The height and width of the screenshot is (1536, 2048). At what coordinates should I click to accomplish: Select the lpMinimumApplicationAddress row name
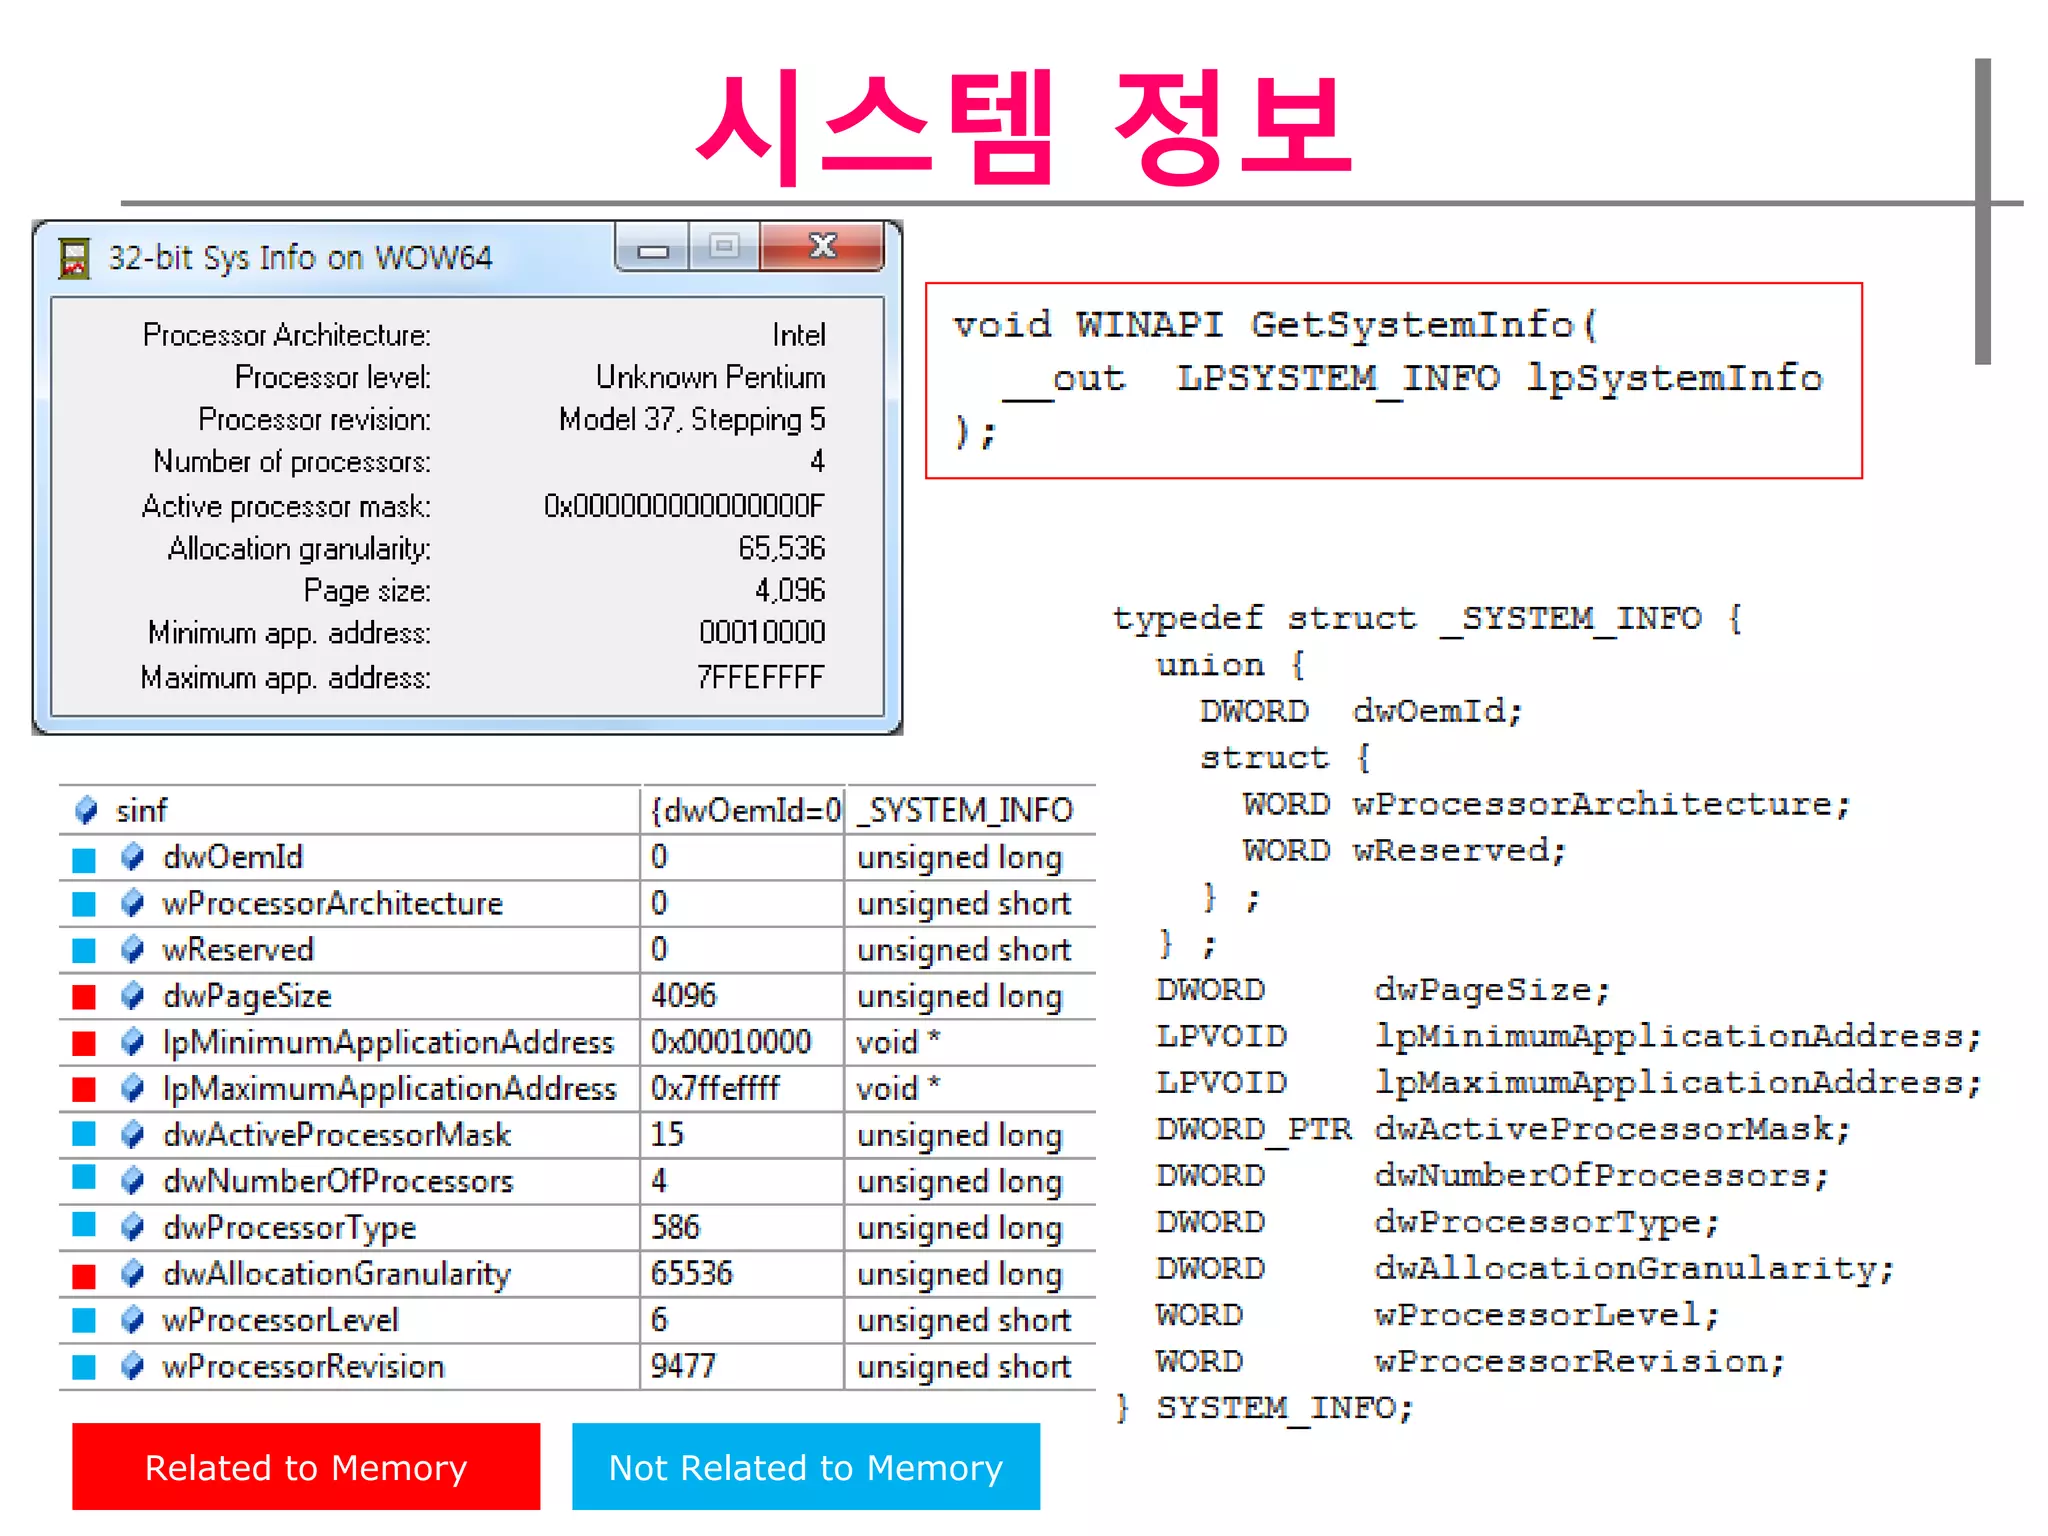[x=388, y=1042]
